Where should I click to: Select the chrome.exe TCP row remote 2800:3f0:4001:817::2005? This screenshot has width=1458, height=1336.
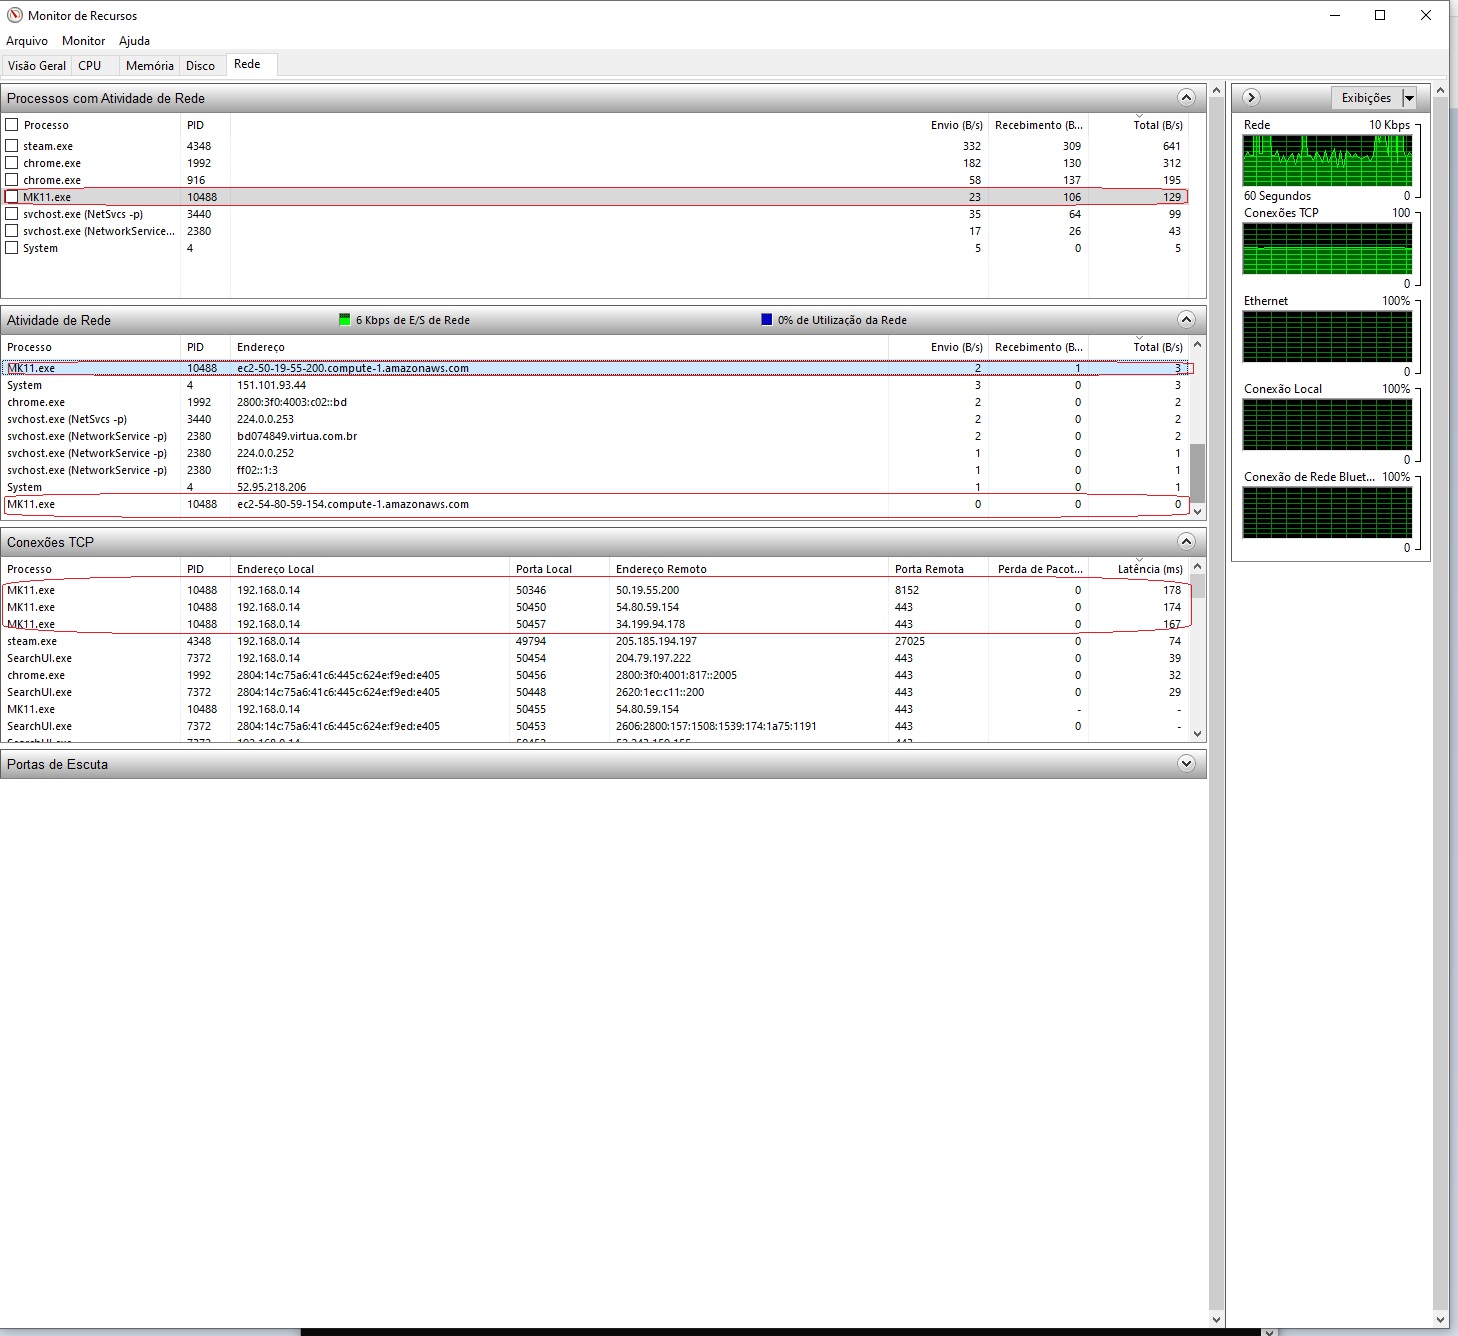597,675
